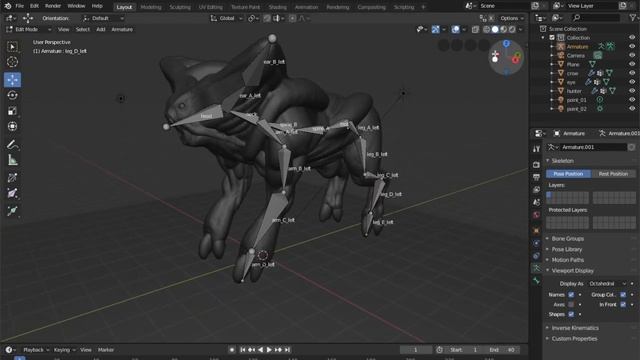The height and width of the screenshot is (360, 640).
Task: Click current frame number field
Action: pos(416,350)
